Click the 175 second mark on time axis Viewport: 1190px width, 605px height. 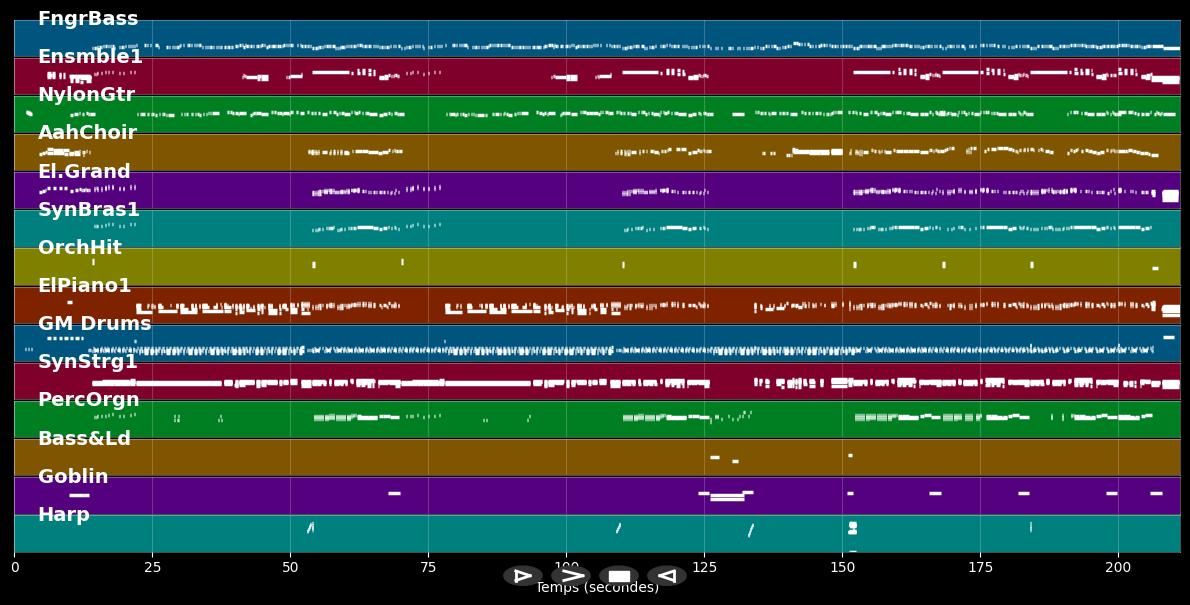pos(980,567)
